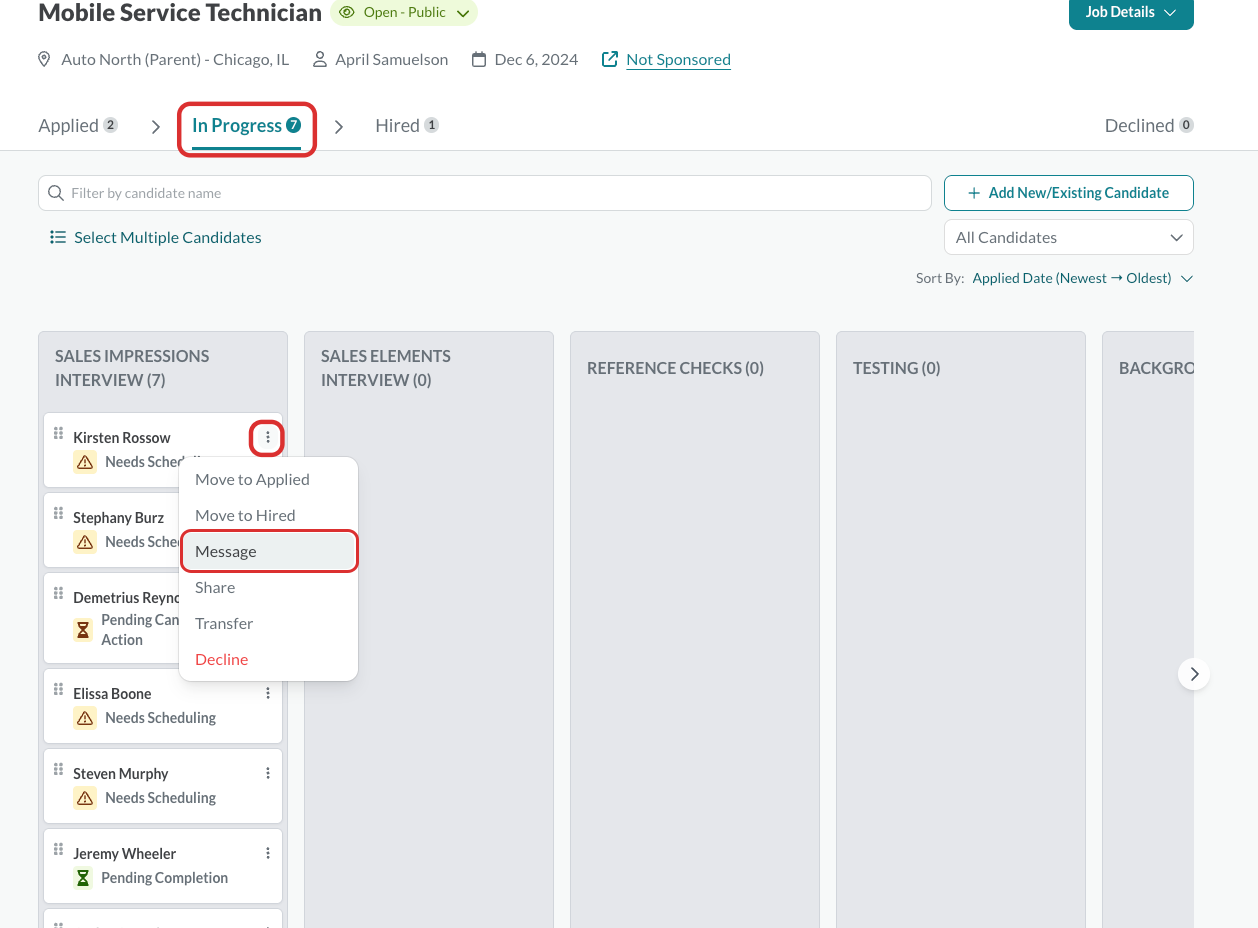Click the drag handle on Elissa Boone's card

tap(58, 689)
